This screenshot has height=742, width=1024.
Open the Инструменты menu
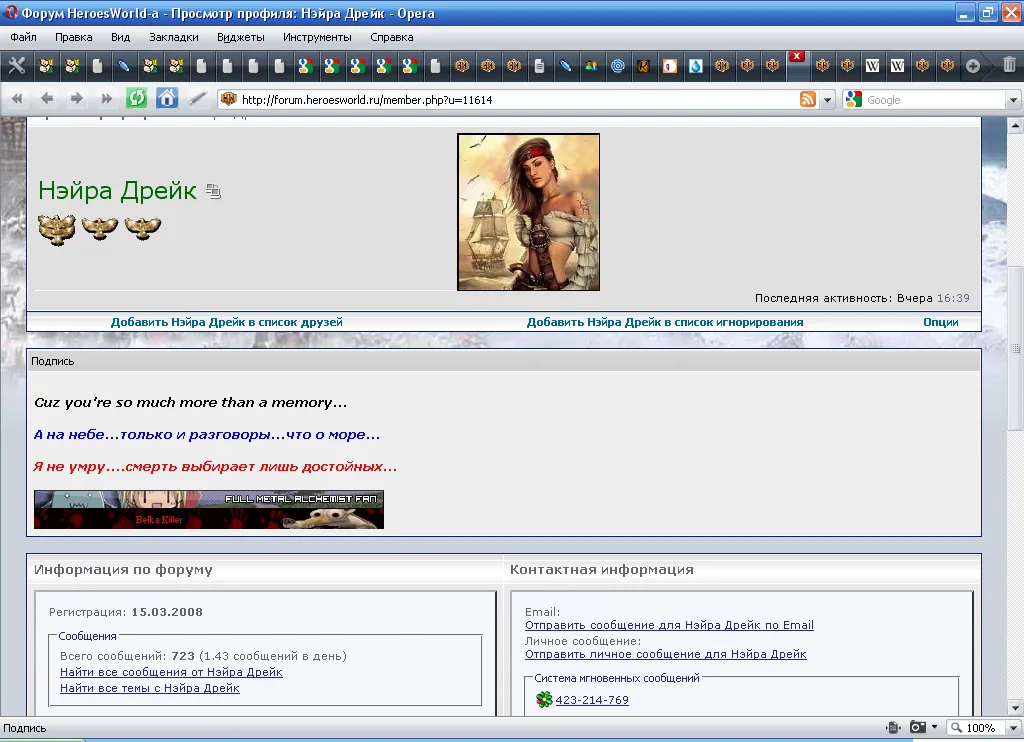317,37
